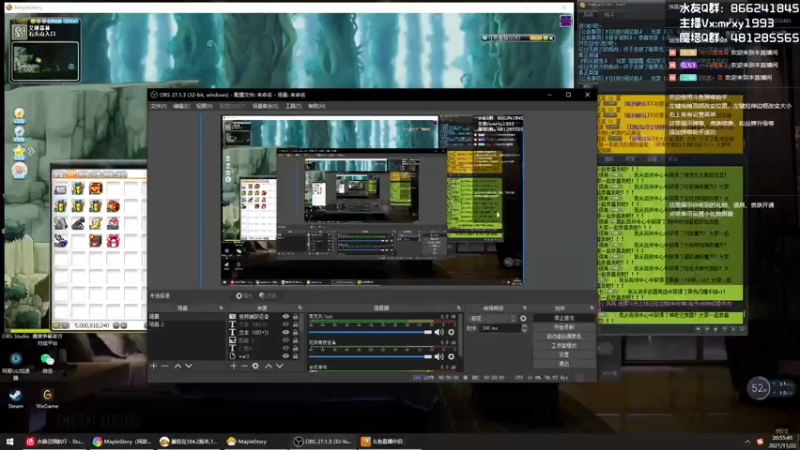
Task: Expand the arrow beside MapleStory star icon
Action: 32,152
